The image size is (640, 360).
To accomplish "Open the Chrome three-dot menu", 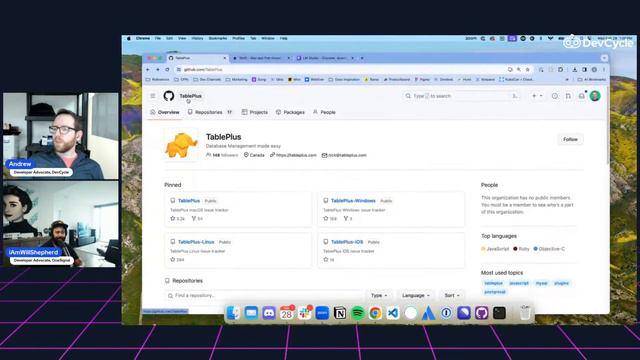I will coord(604,70).
